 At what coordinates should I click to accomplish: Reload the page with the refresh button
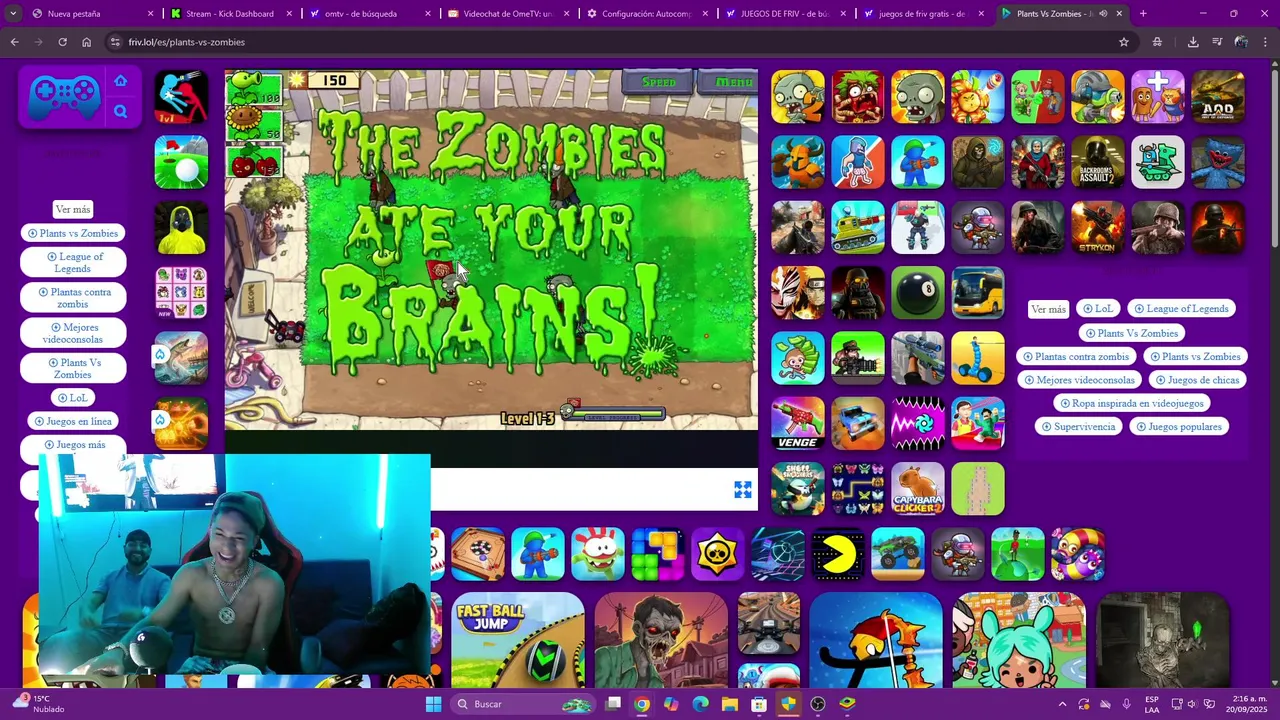62,42
